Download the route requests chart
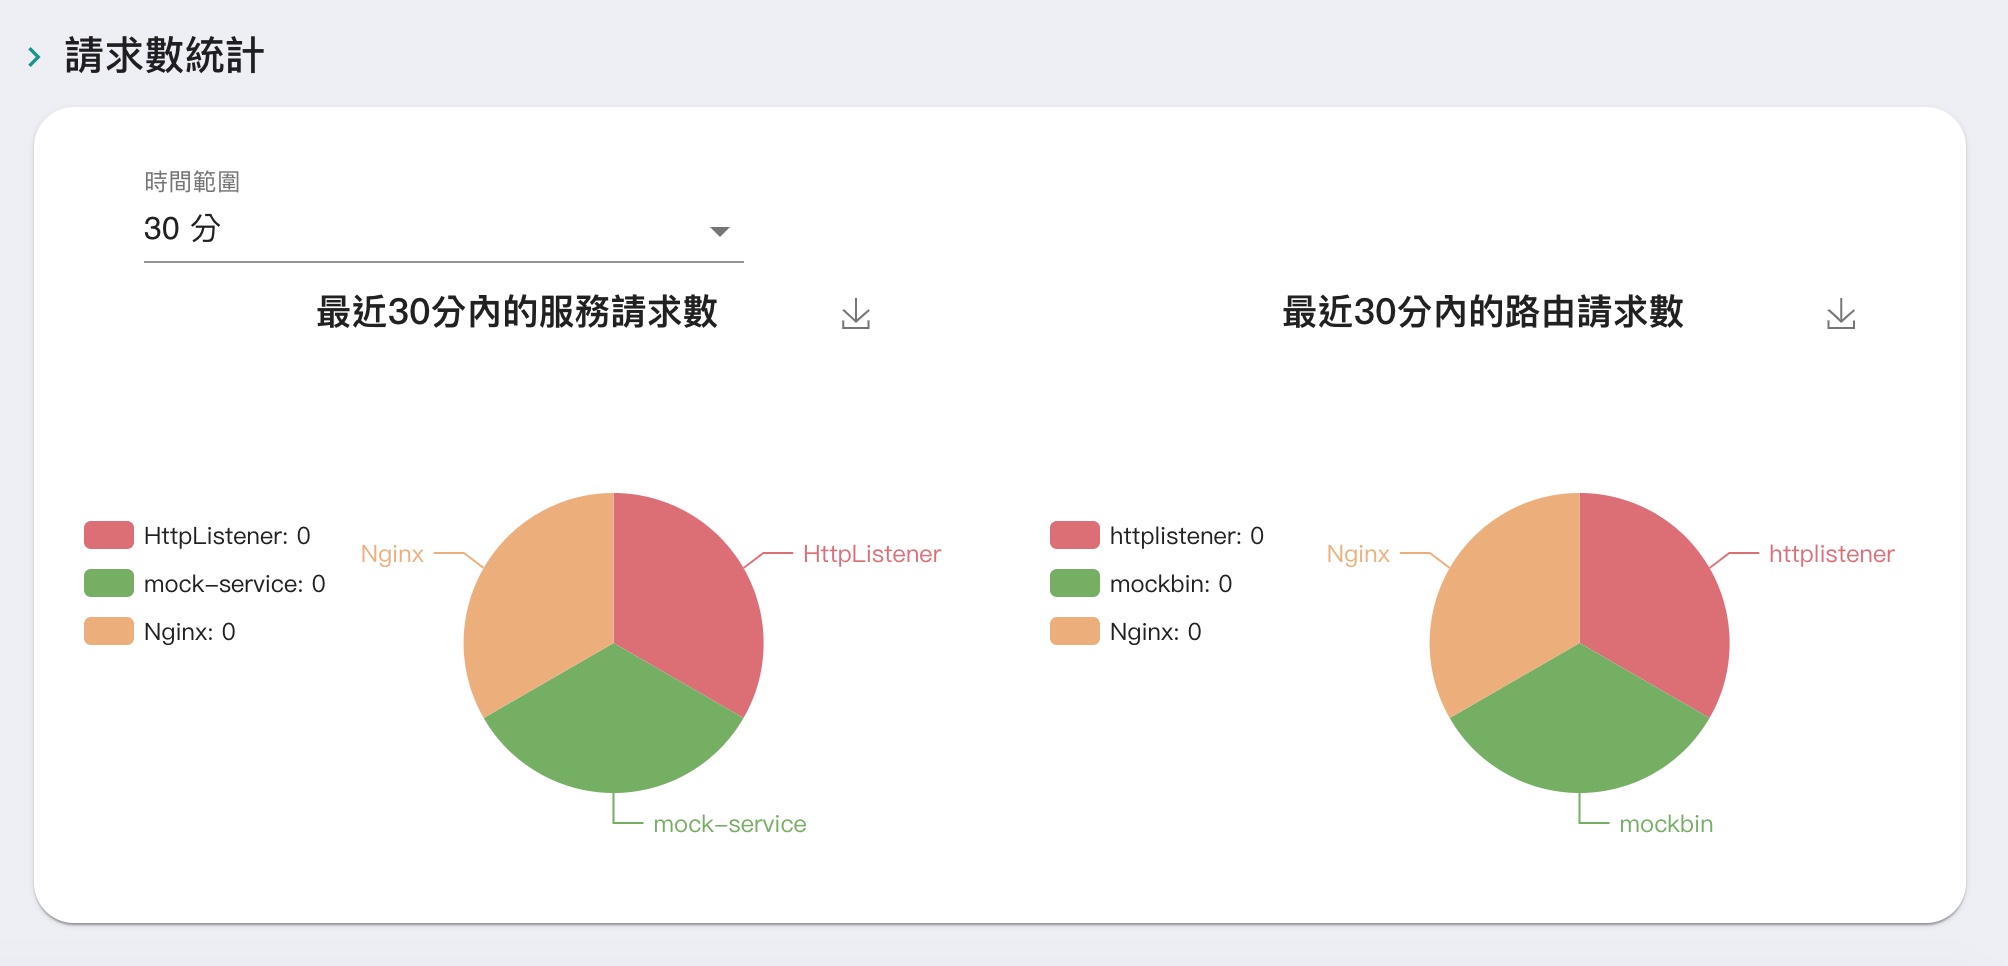Viewport: 2008px width, 966px height. (1841, 314)
